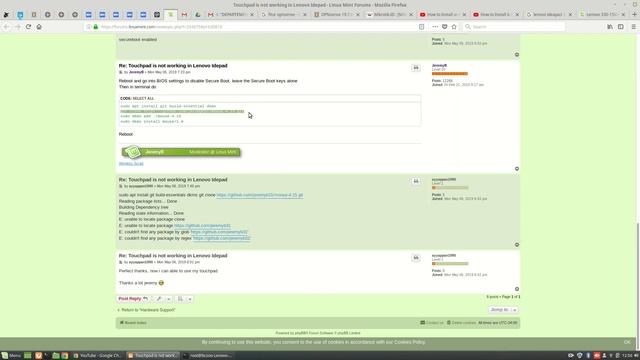640x360 pixels.
Task: Open the root terminal taskbar window
Action: click(209, 356)
